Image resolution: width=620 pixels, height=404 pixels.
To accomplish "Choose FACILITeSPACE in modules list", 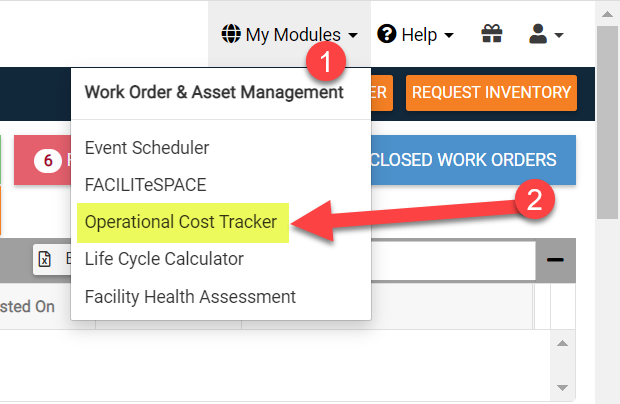I will click(x=146, y=185).
